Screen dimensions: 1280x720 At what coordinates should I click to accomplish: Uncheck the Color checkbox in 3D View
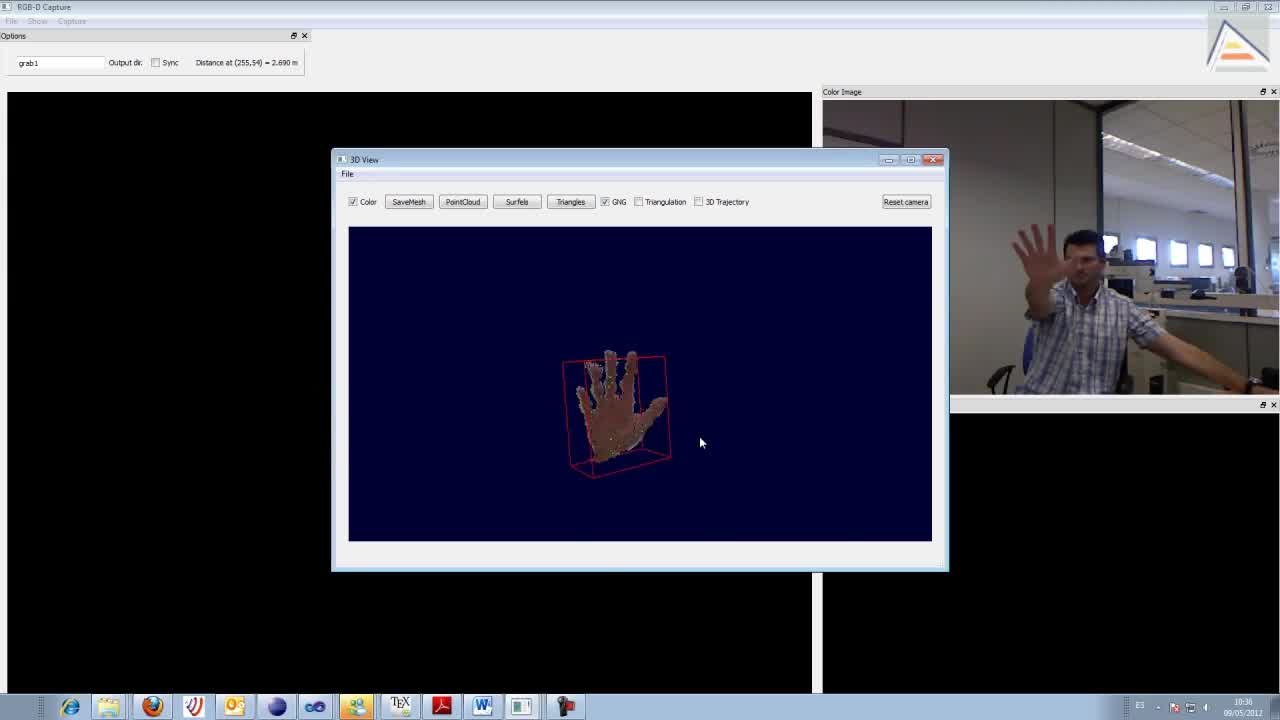tap(353, 202)
